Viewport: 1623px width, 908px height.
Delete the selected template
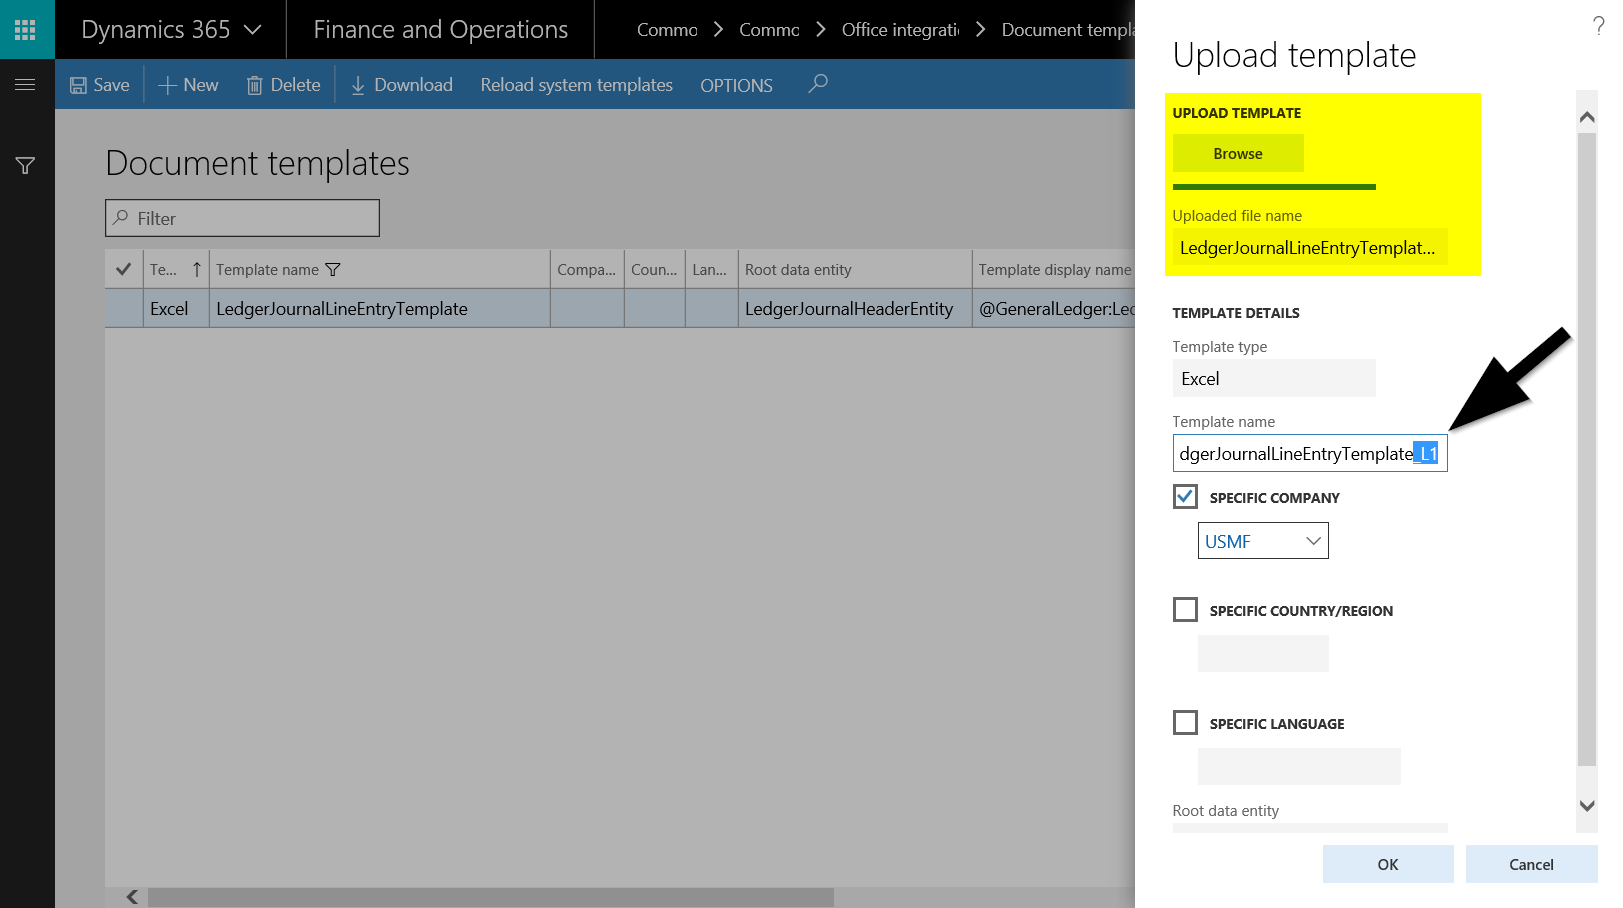[x=283, y=85]
